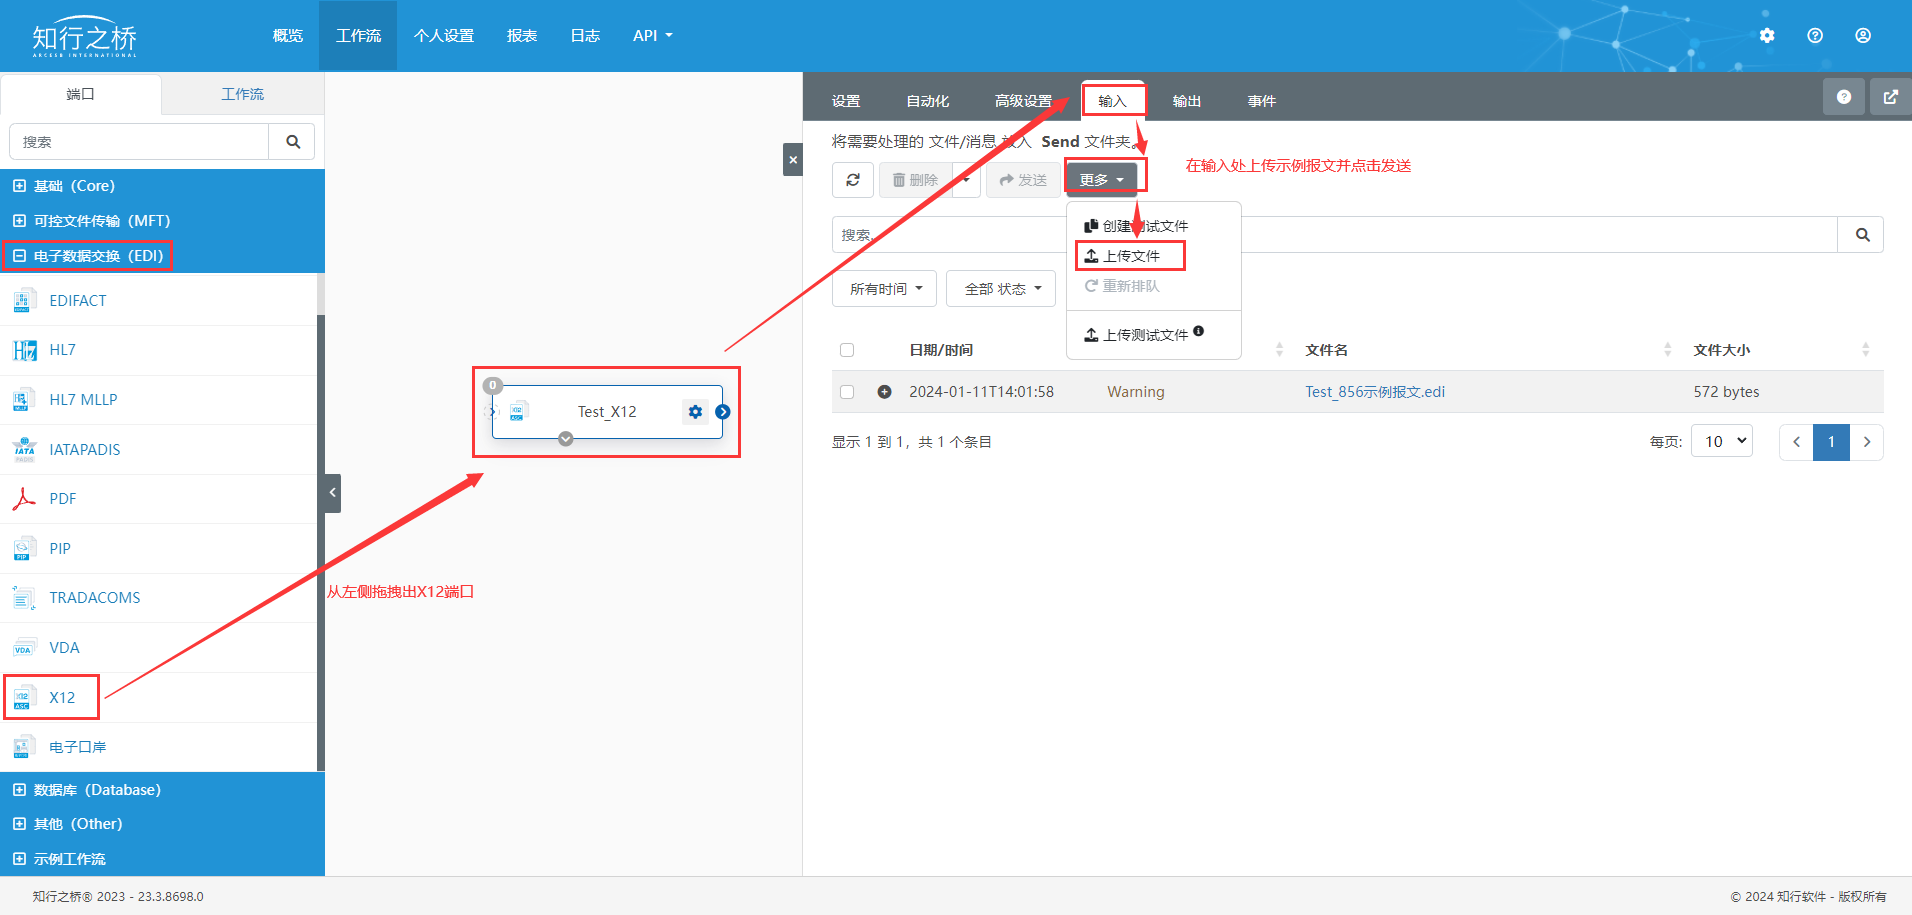This screenshot has width=1912, height=915.
Task: Open the Test_856示例报文.edi file link
Action: 1374,392
